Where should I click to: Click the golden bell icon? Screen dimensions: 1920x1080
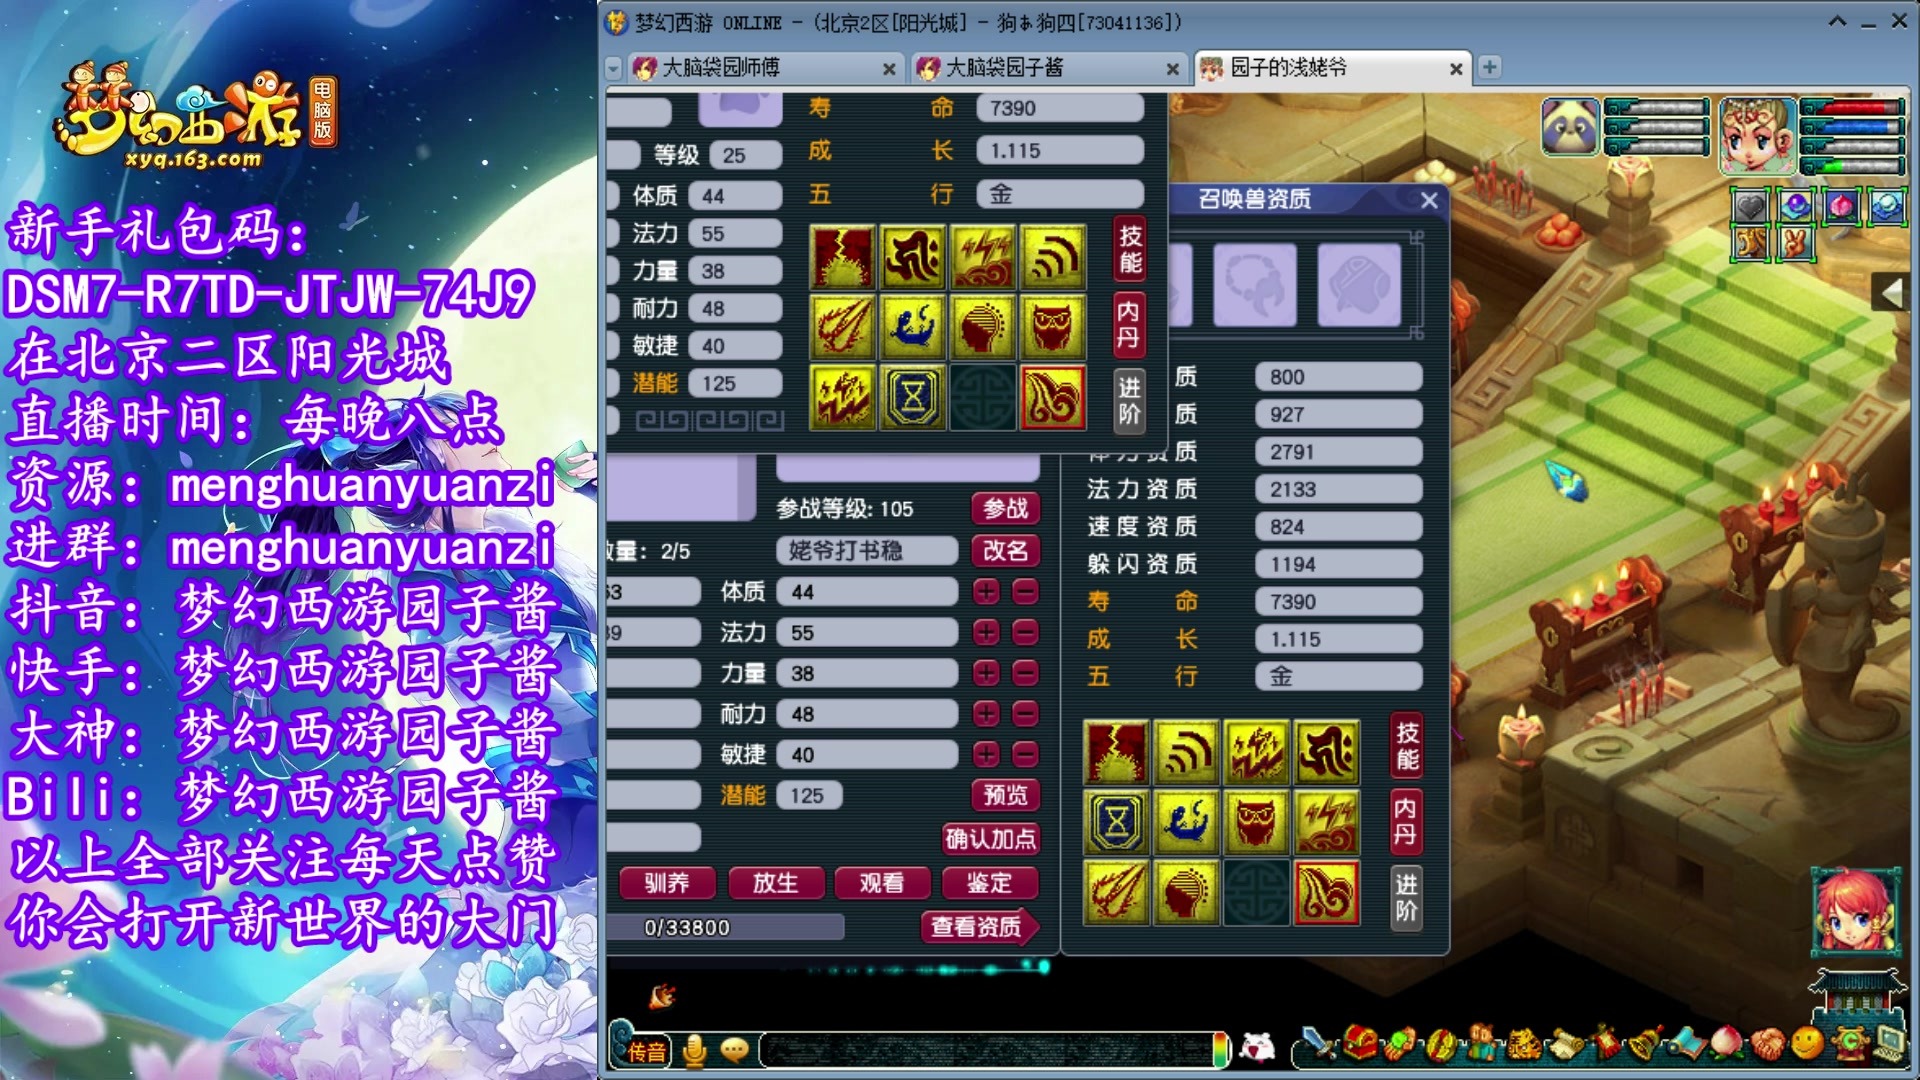(1645, 1045)
